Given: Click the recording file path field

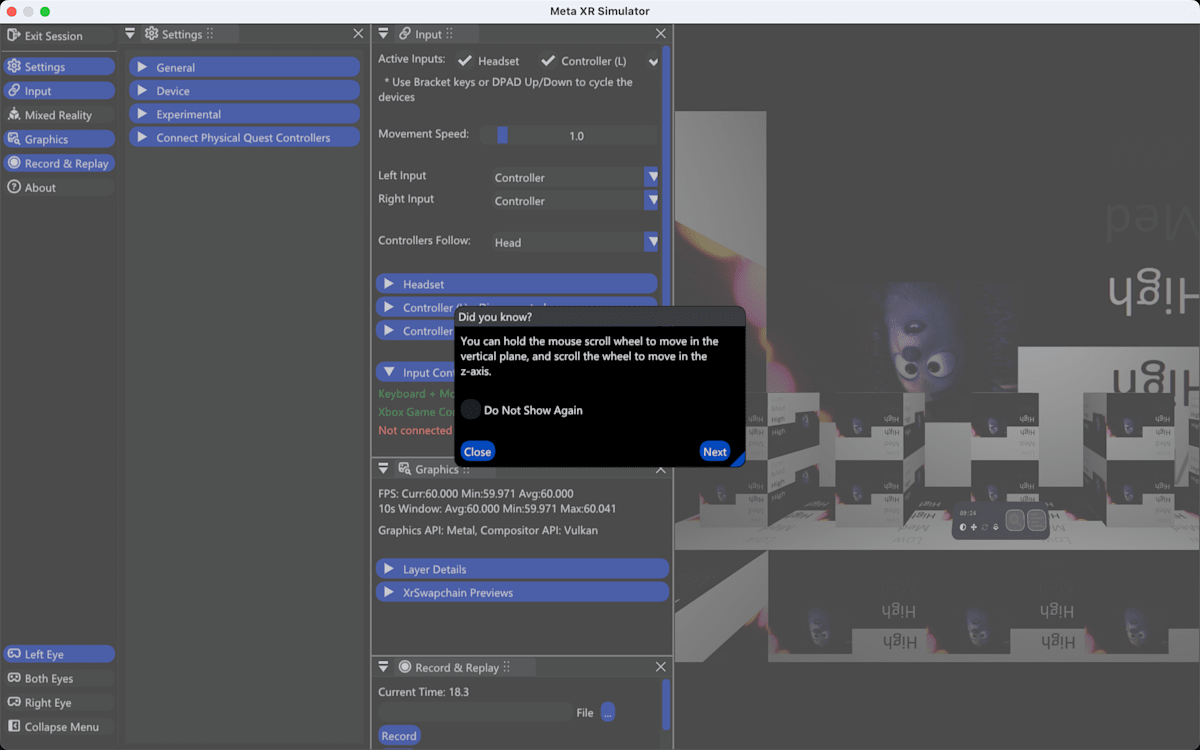Looking at the screenshot, I should tap(475, 713).
